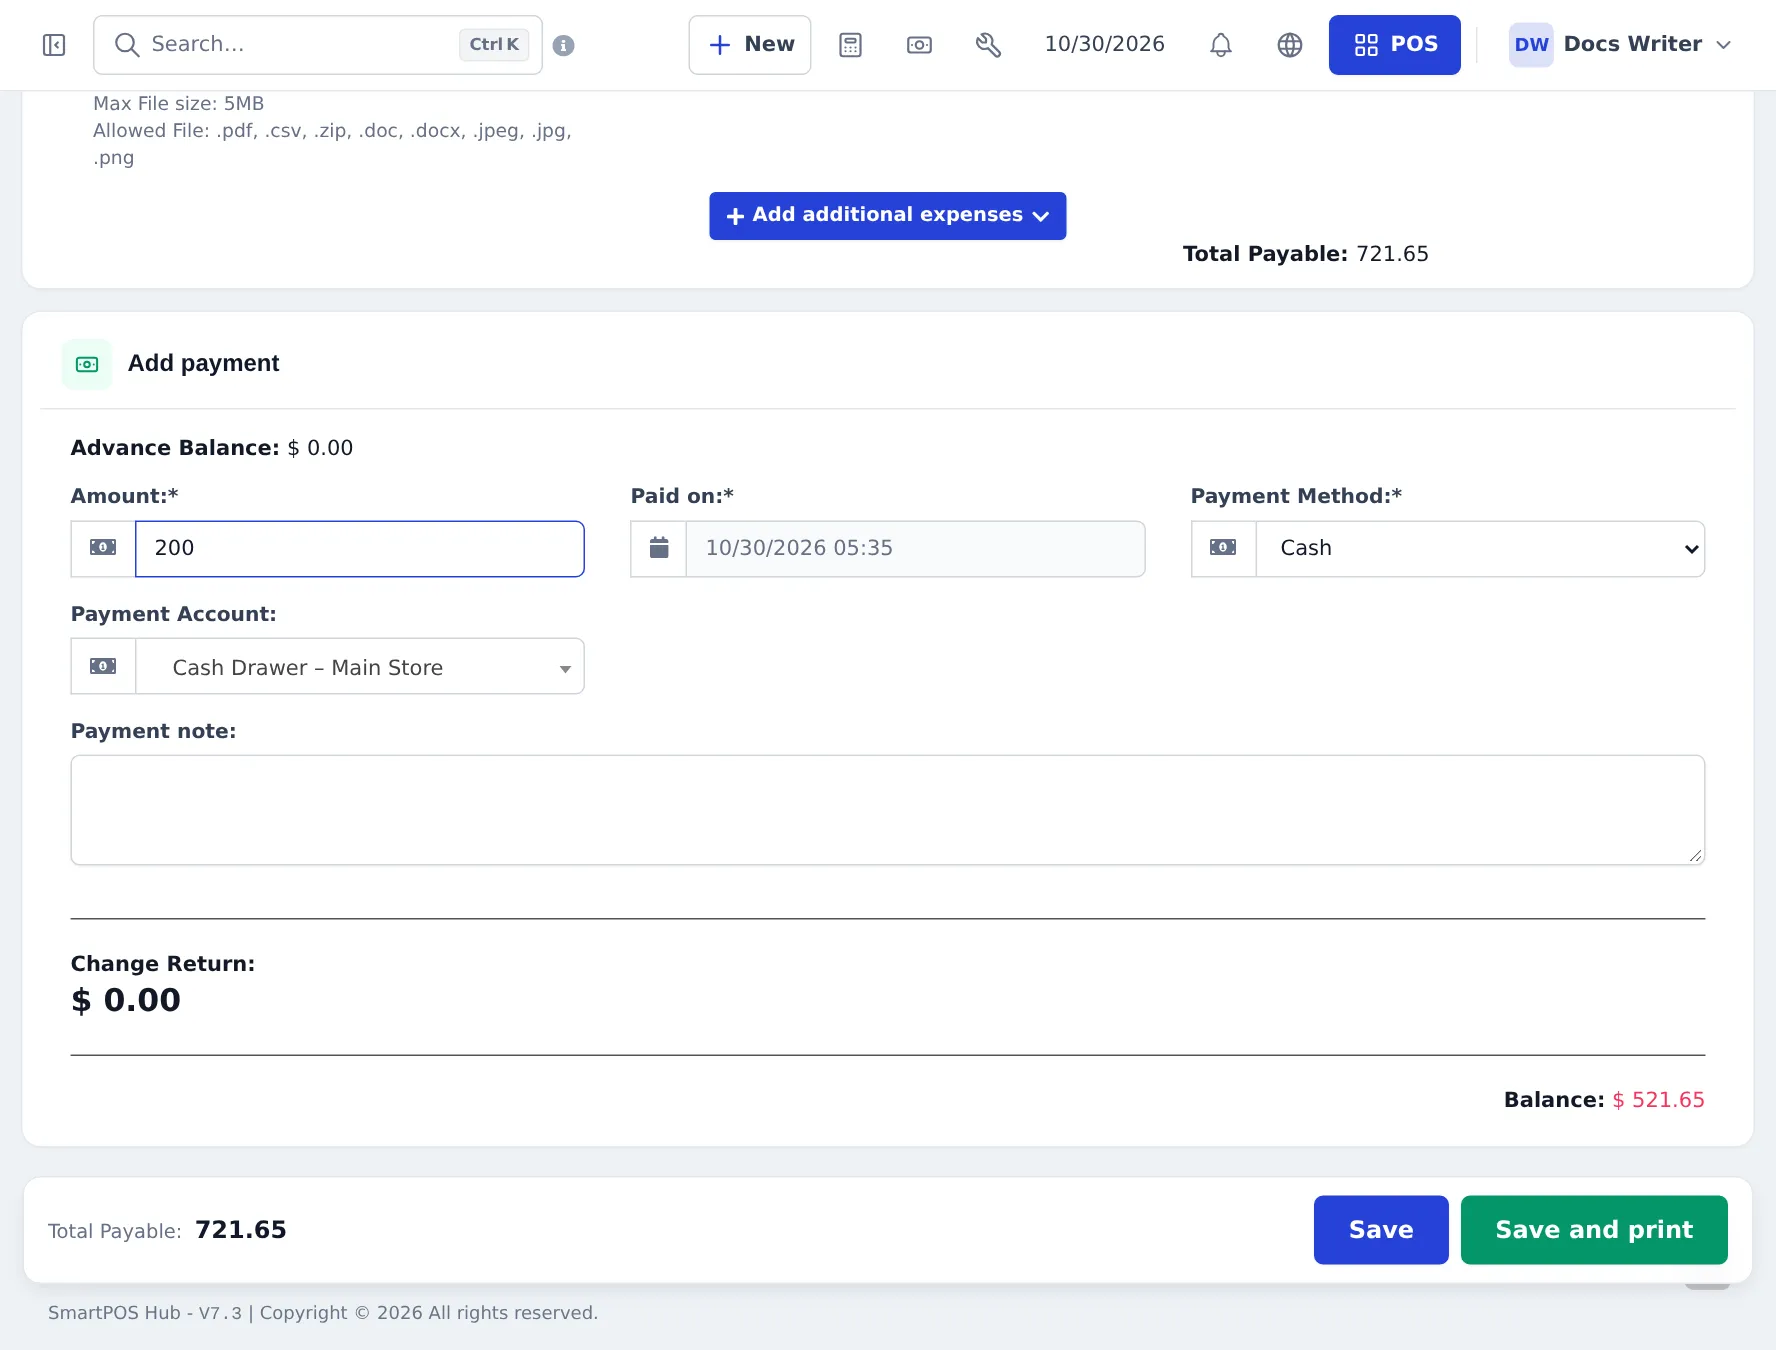Click the money icon beside Amount field
This screenshot has width=1776, height=1350.
pyautogui.click(x=103, y=548)
